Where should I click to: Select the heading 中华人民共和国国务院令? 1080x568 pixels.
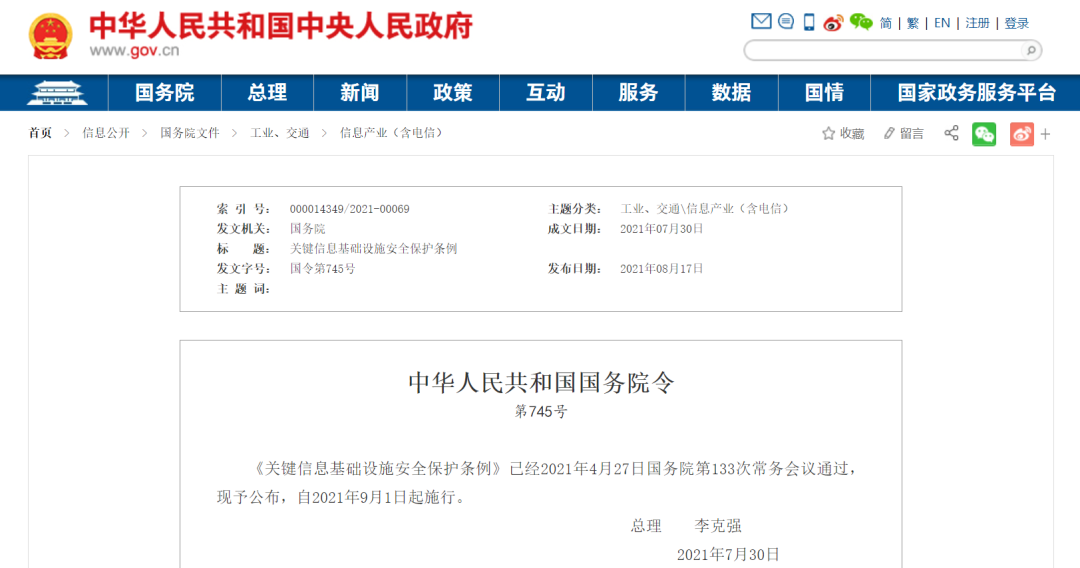[x=541, y=383]
